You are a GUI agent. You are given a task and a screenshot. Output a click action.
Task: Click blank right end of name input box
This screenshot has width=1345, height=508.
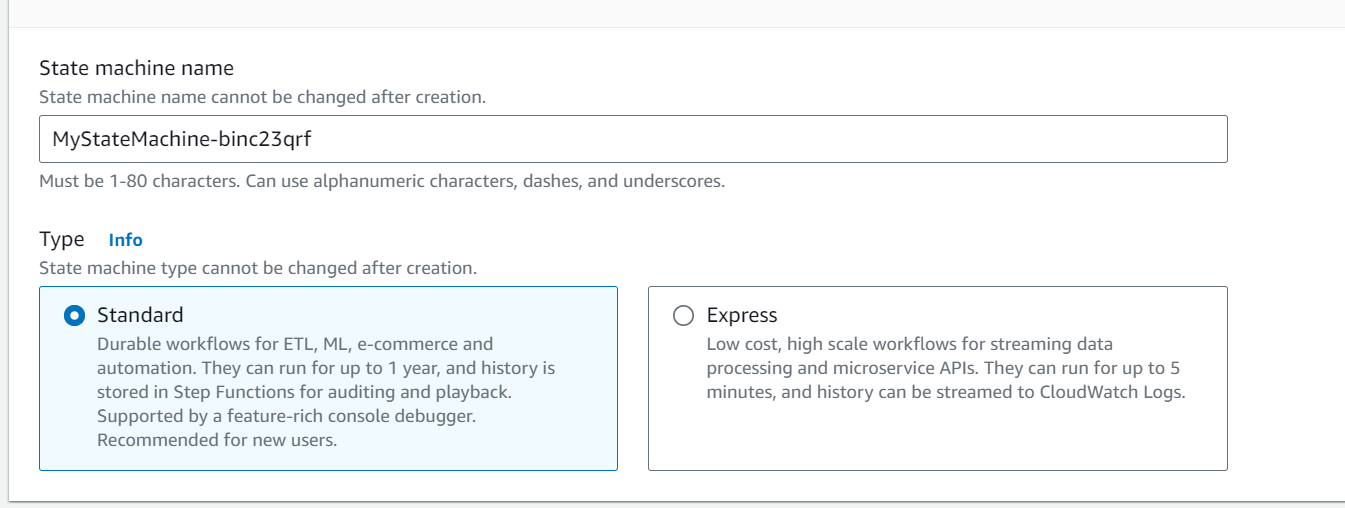1100,139
